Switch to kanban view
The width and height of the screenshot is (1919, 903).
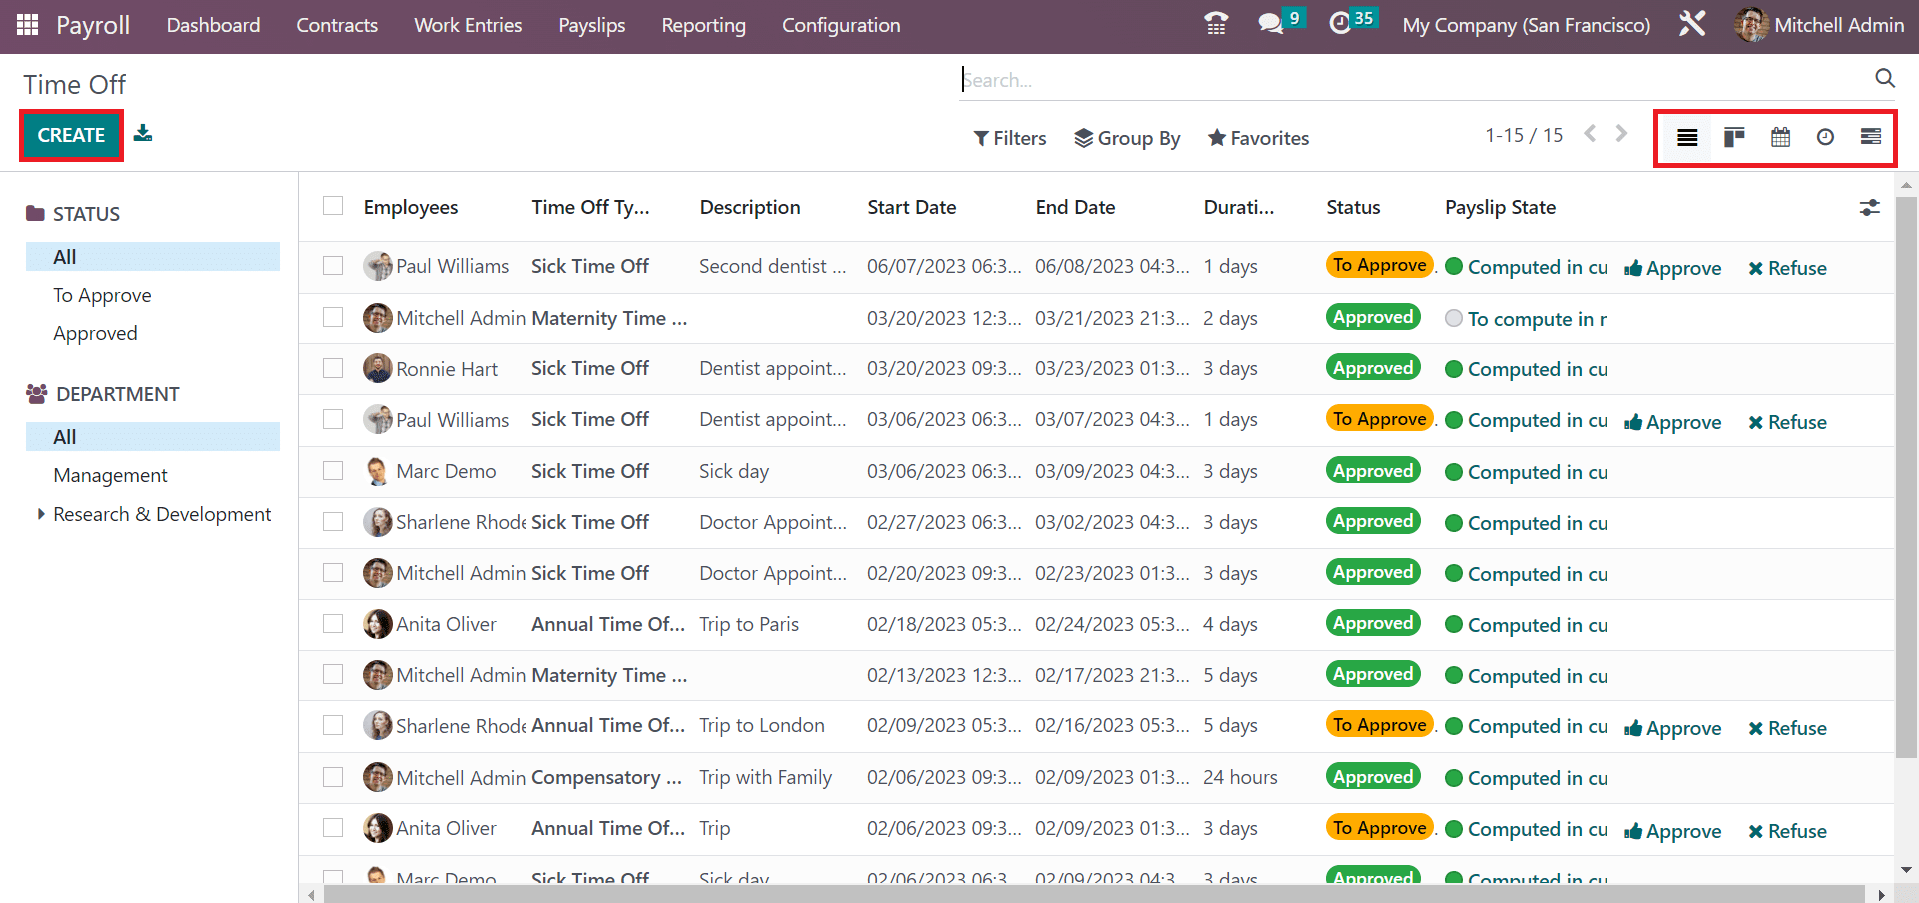[x=1734, y=137]
